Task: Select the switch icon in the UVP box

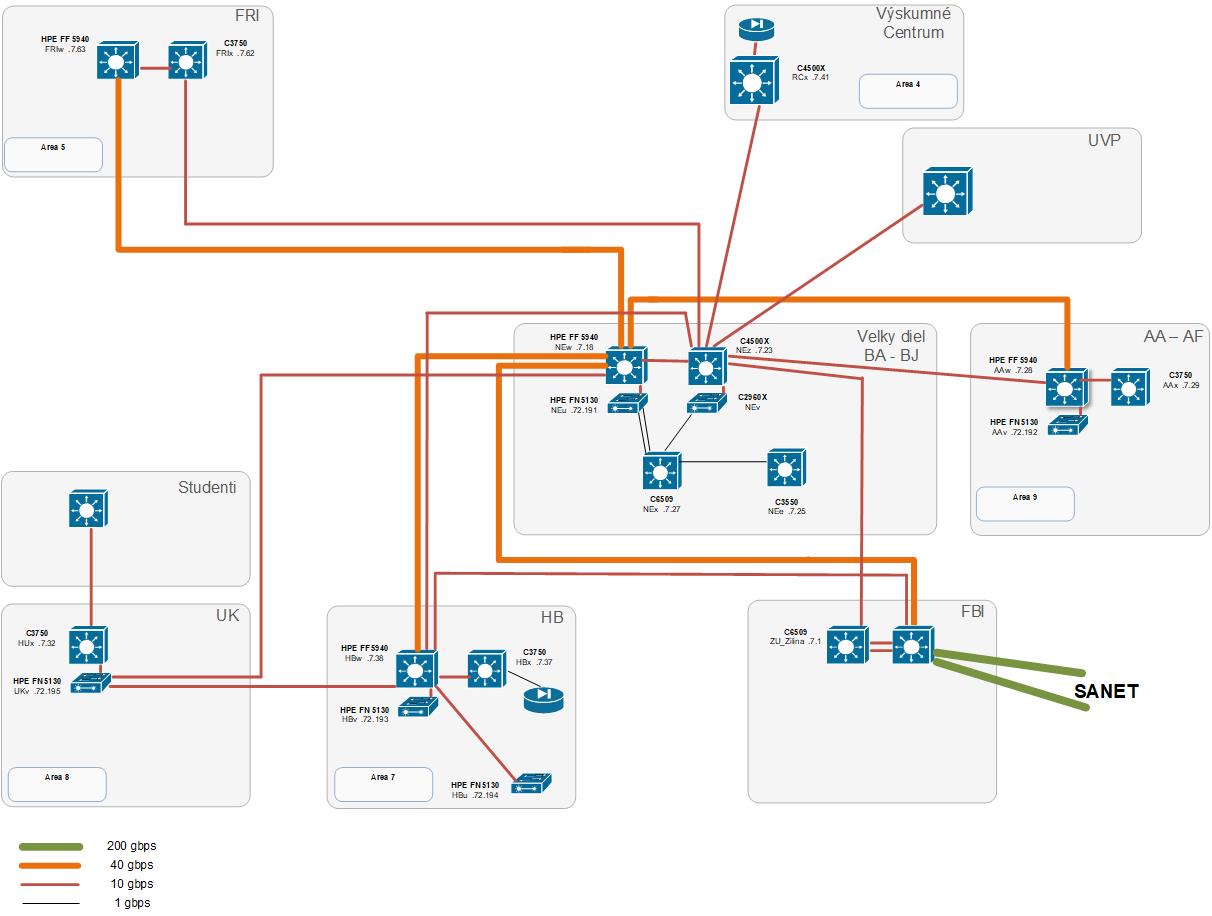Action: (945, 190)
